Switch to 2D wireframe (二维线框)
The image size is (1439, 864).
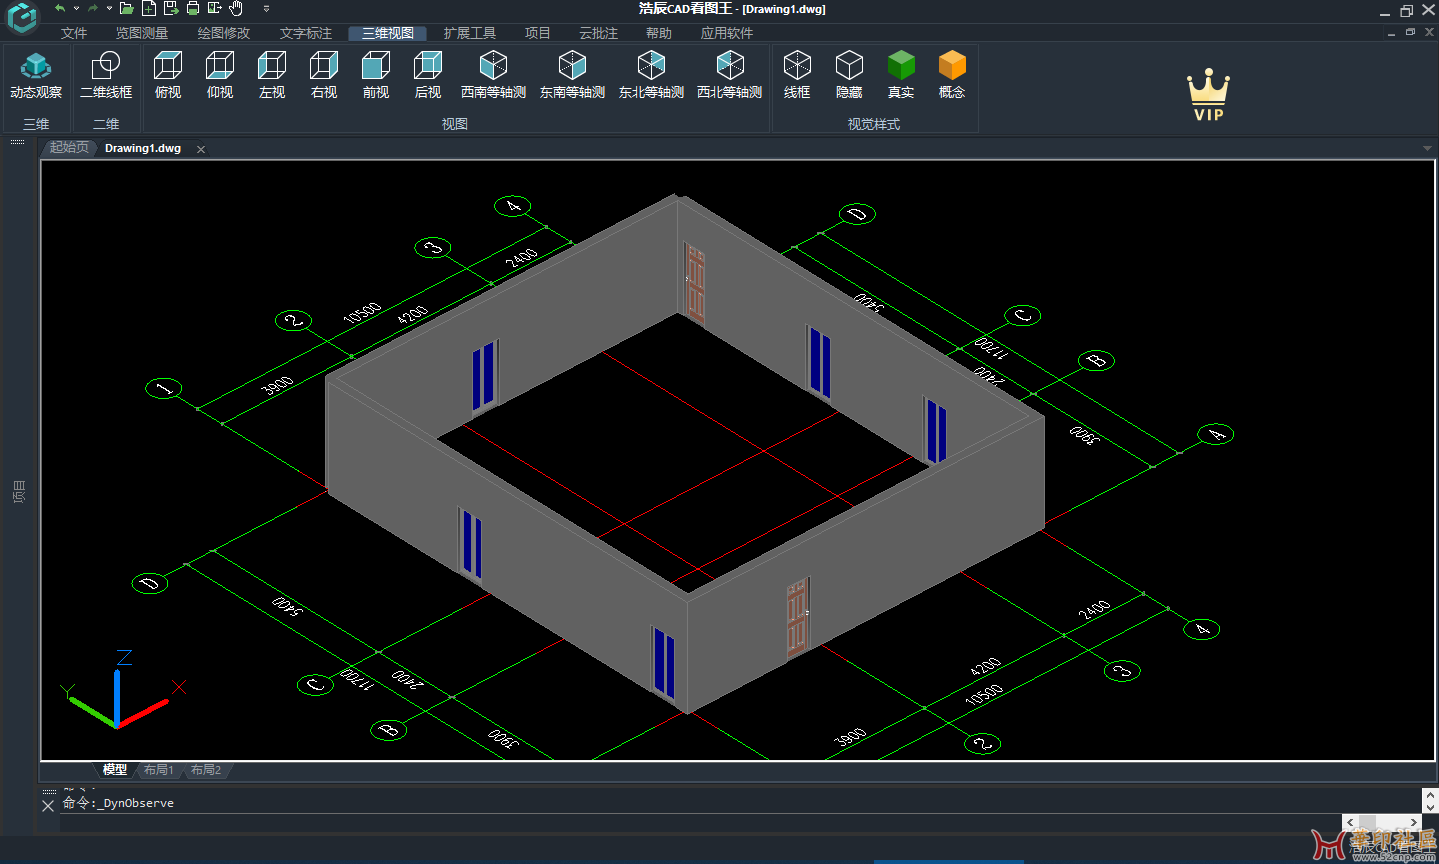[106, 75]
